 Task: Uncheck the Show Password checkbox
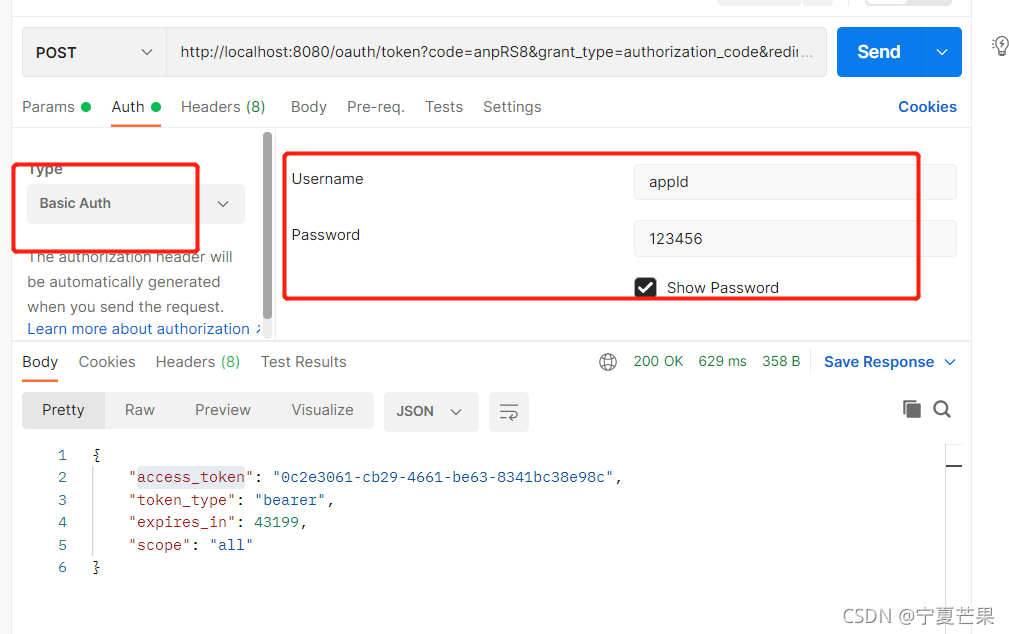click(645, 287)
